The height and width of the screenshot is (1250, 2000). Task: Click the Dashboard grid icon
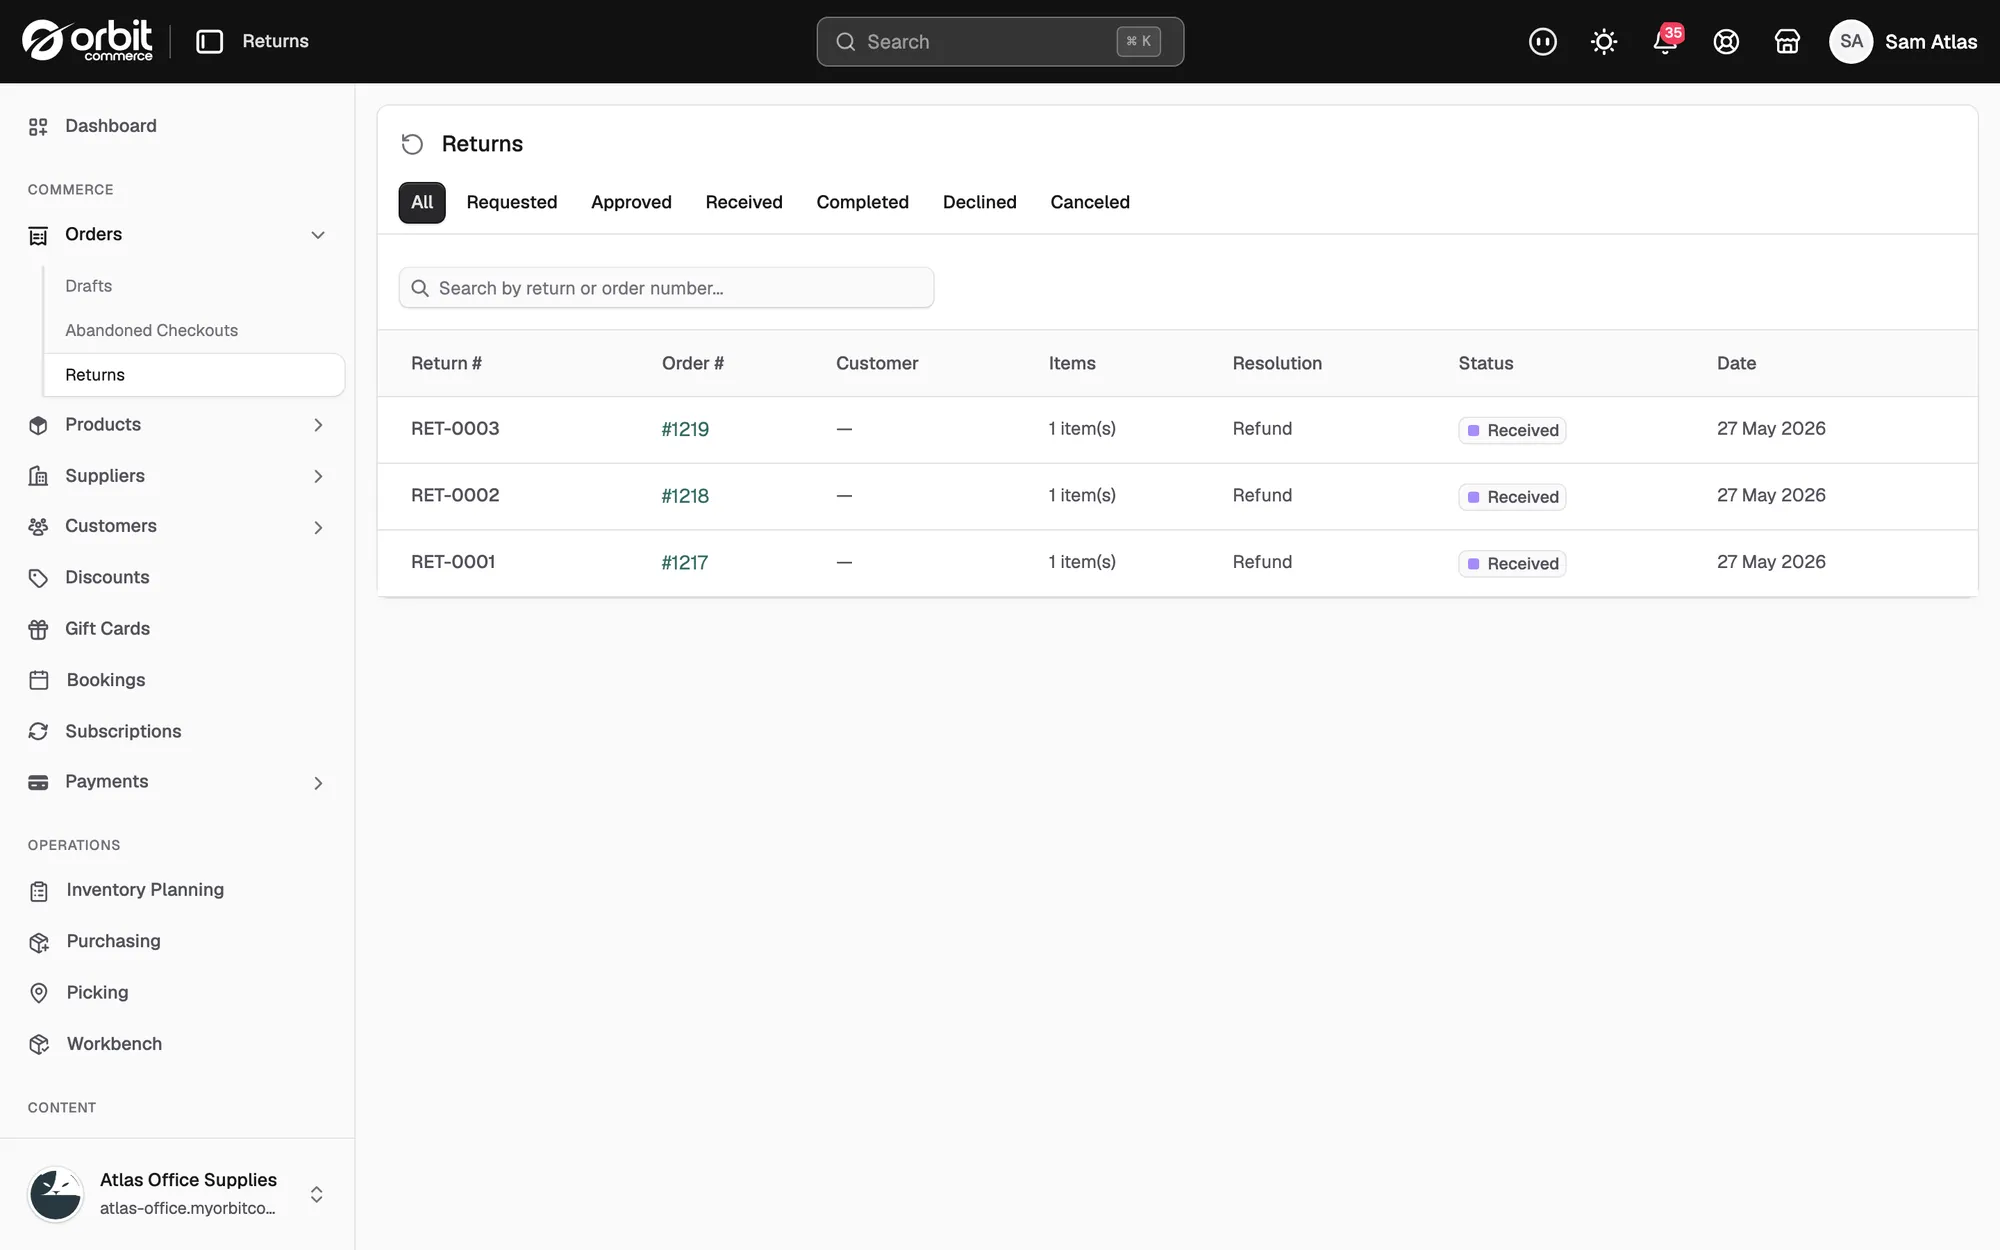click(x=38, y=126)
